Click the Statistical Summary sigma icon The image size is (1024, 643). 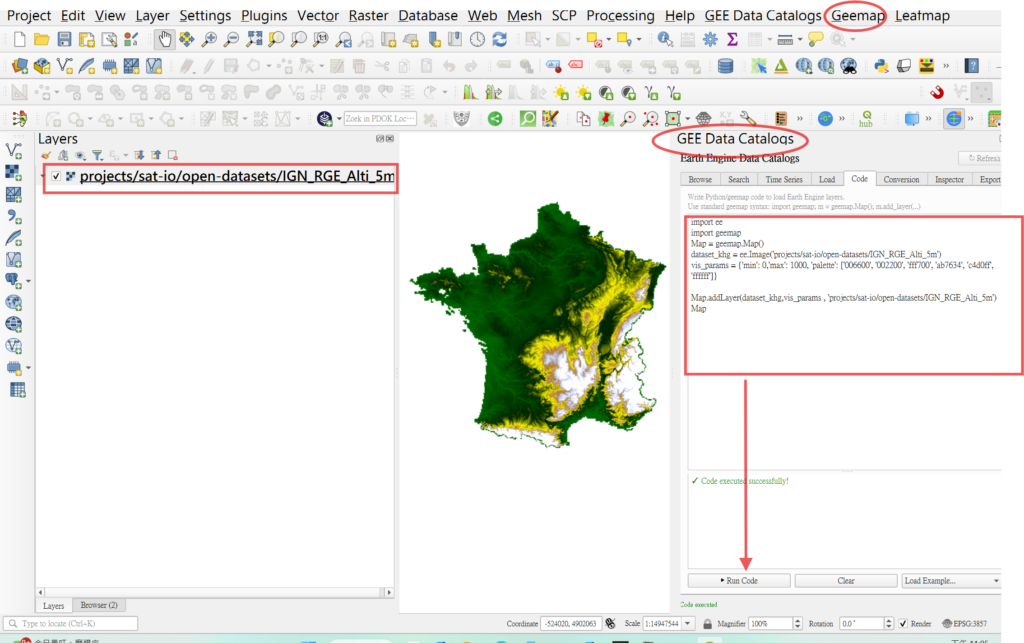[x=733, y=39]
